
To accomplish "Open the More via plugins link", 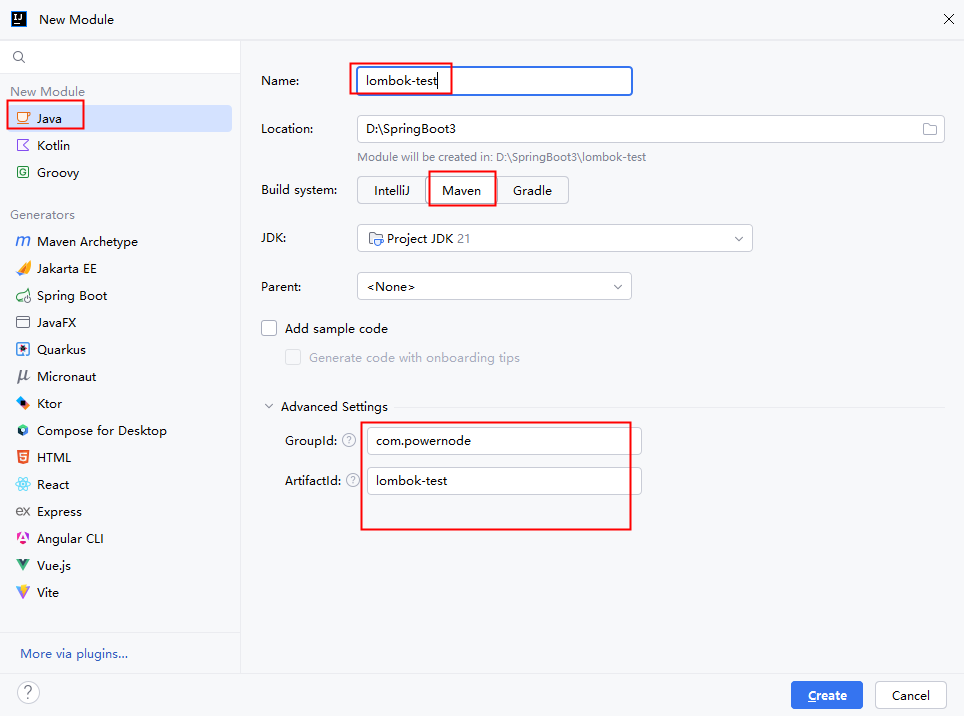I will tap(74, 653).
